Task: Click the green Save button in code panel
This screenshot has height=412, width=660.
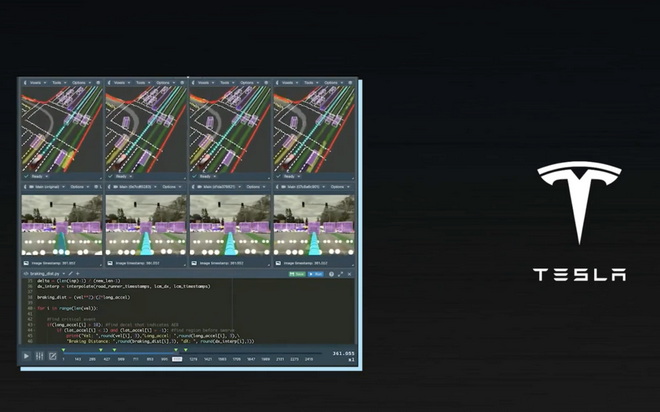Action: point(297,274)
